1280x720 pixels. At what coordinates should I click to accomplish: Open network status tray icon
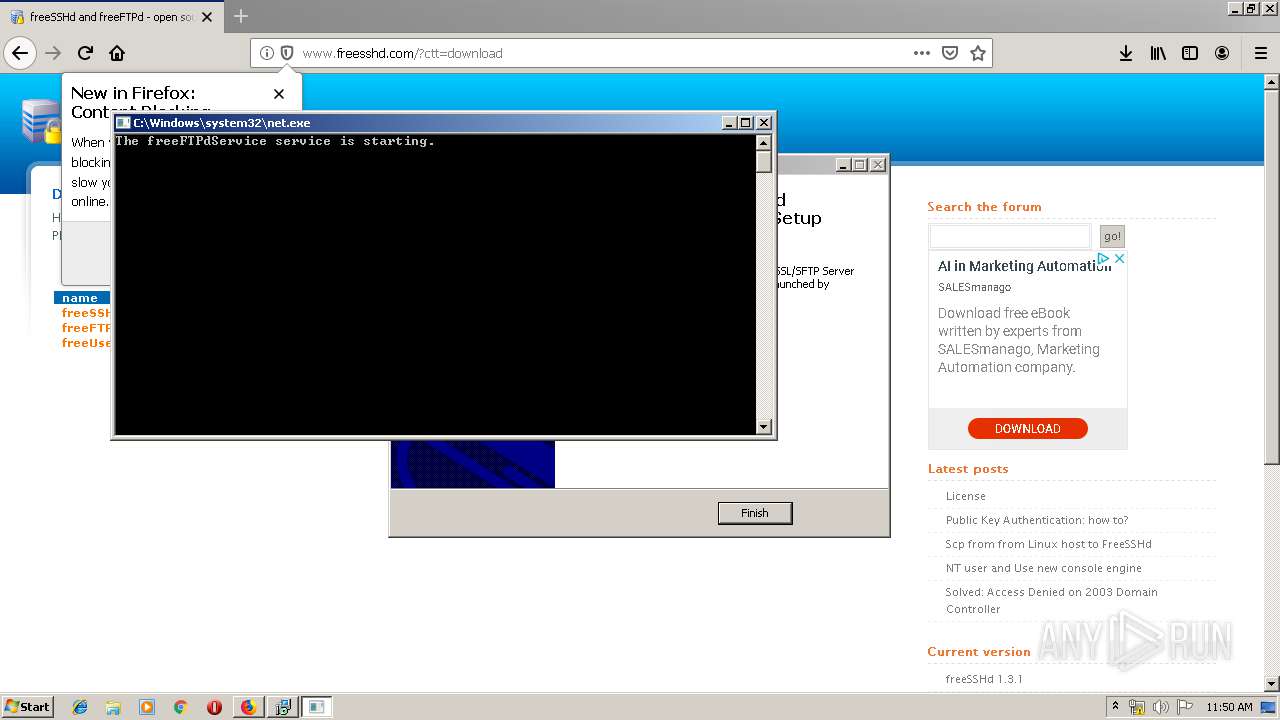(1137, 707)
